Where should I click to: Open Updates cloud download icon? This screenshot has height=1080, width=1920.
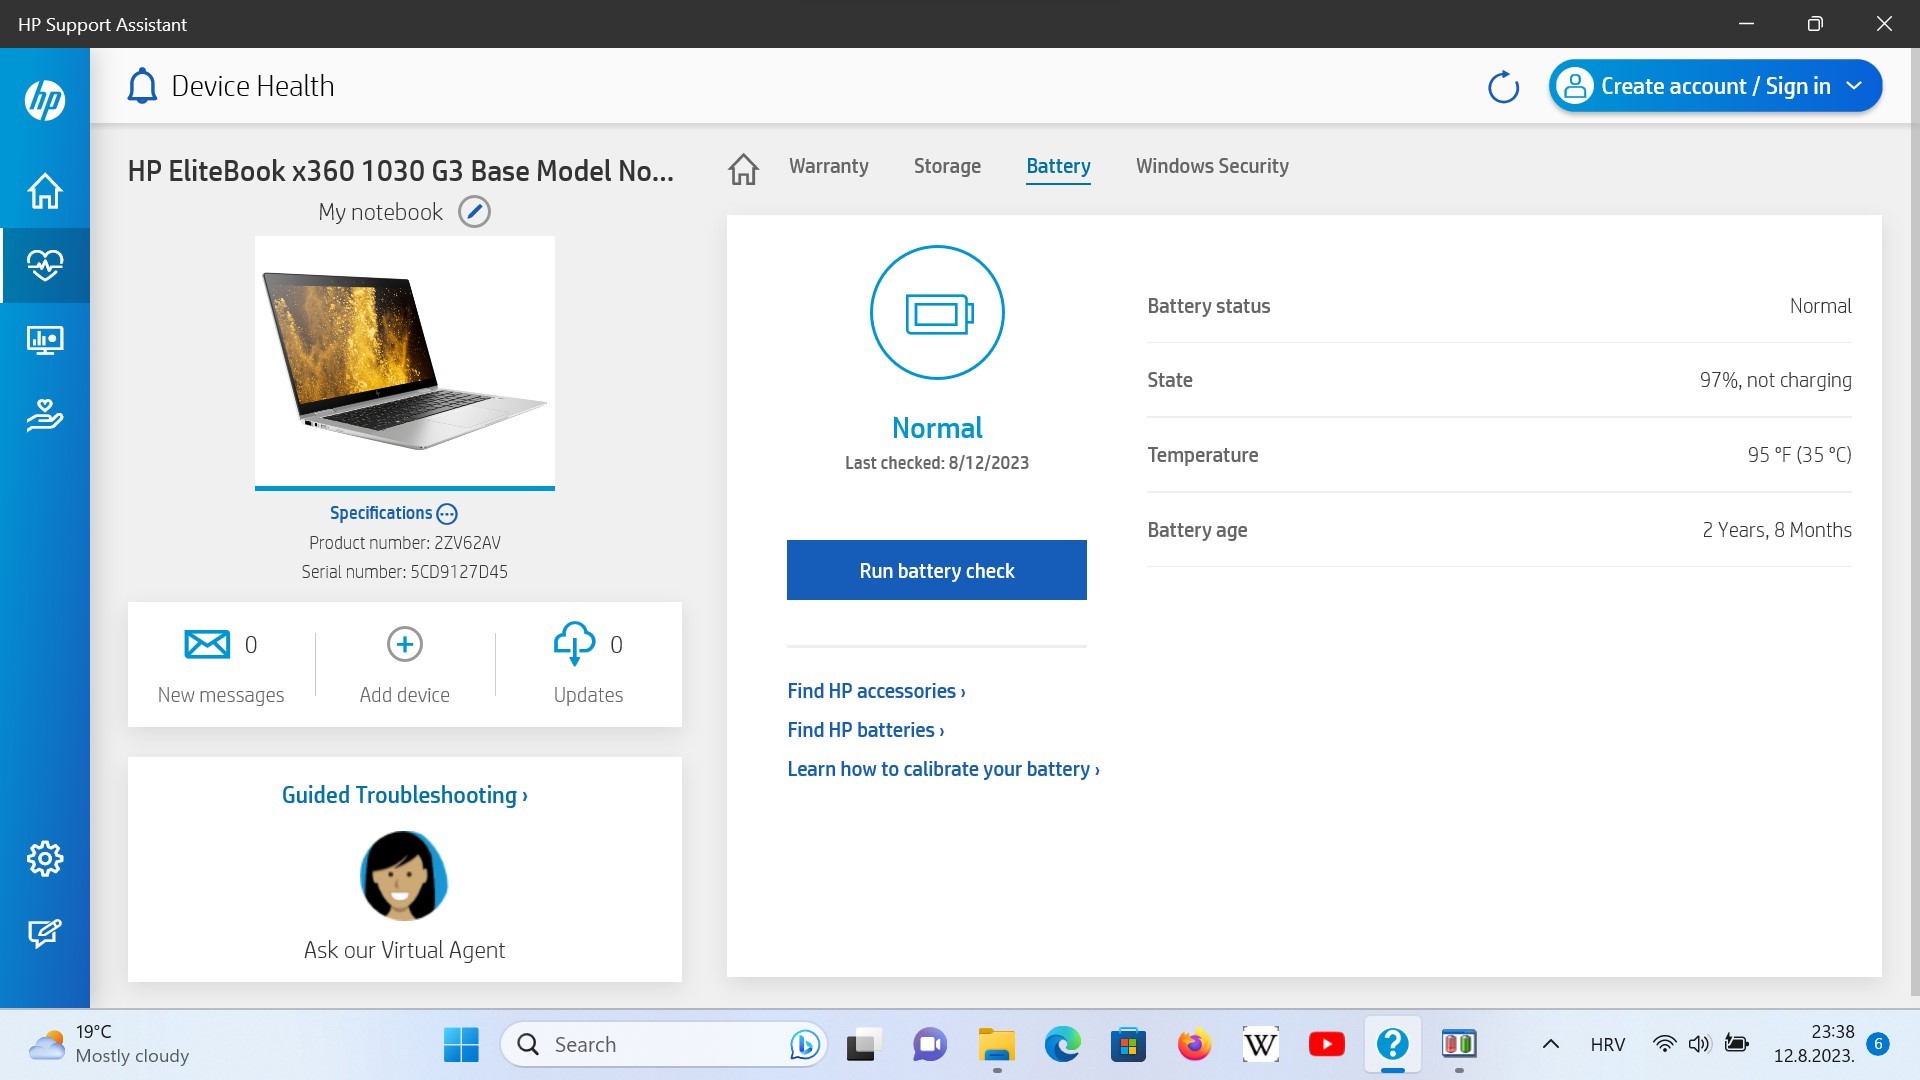click(574, 644)
